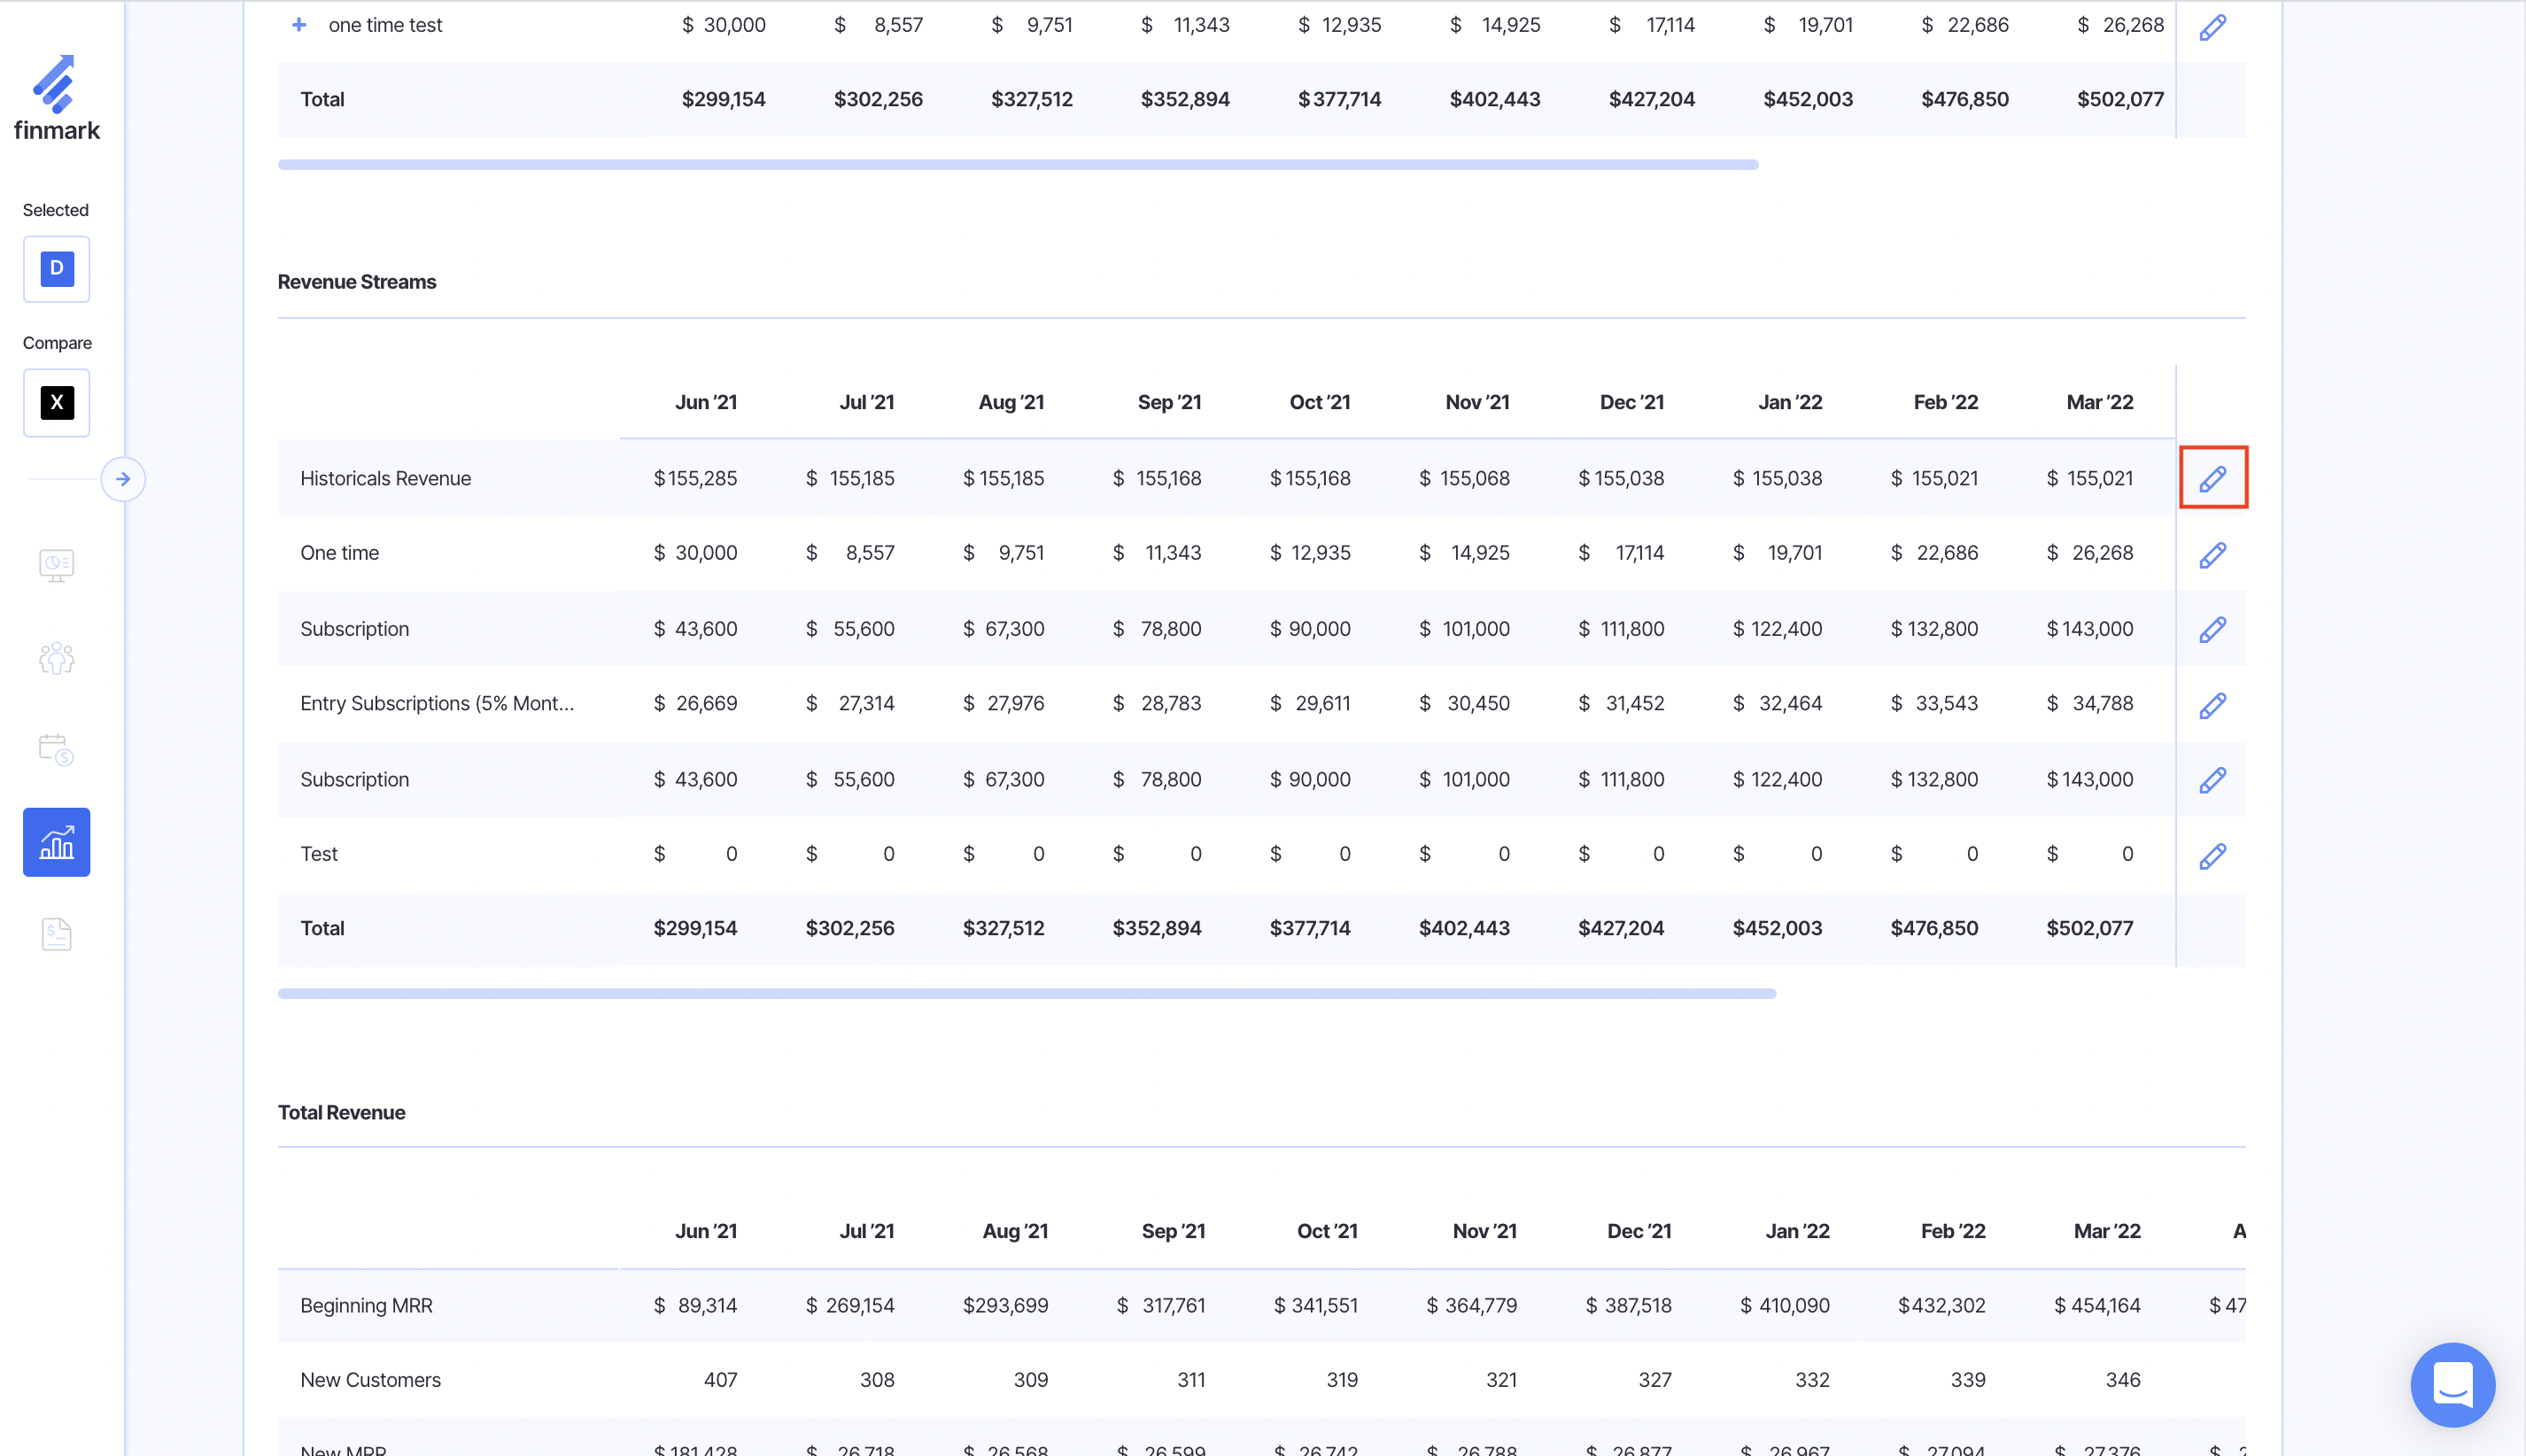The width and height of the screenshot is (2526, 1456).
Task: Click the Revenue Streams table scrollbar
Action: click(1026, 993)
